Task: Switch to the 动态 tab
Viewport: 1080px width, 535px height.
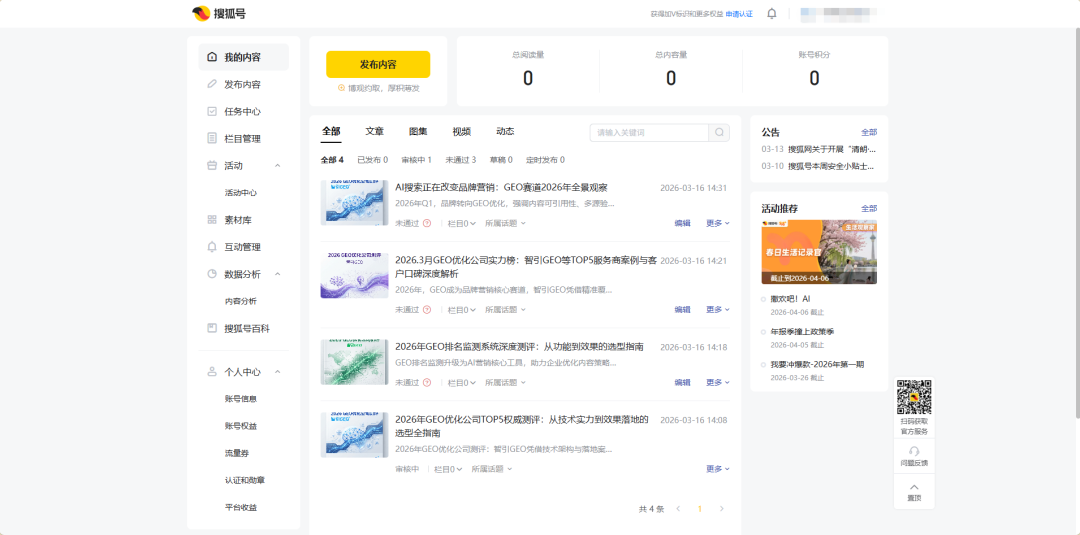Action: [x=505, y=132]
